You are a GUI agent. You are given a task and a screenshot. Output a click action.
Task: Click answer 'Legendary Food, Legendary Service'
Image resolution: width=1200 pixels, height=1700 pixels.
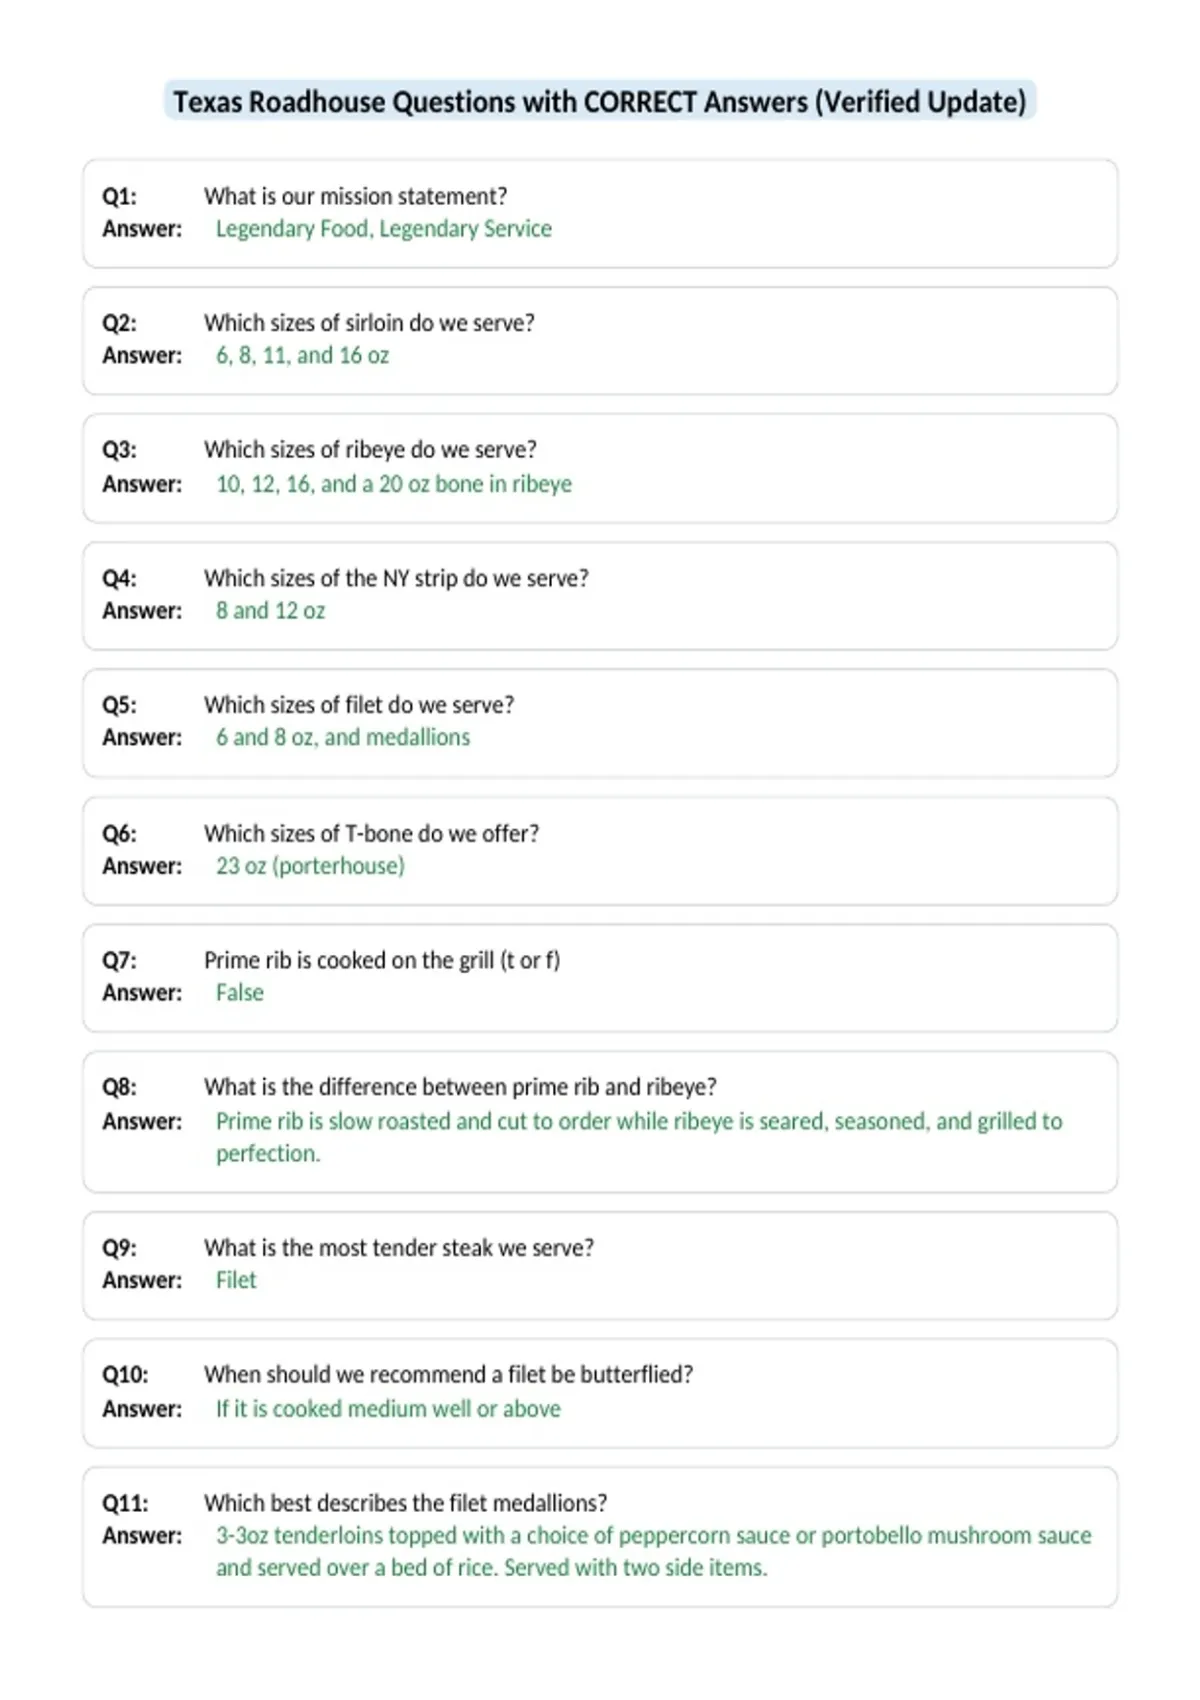(384, 229)
